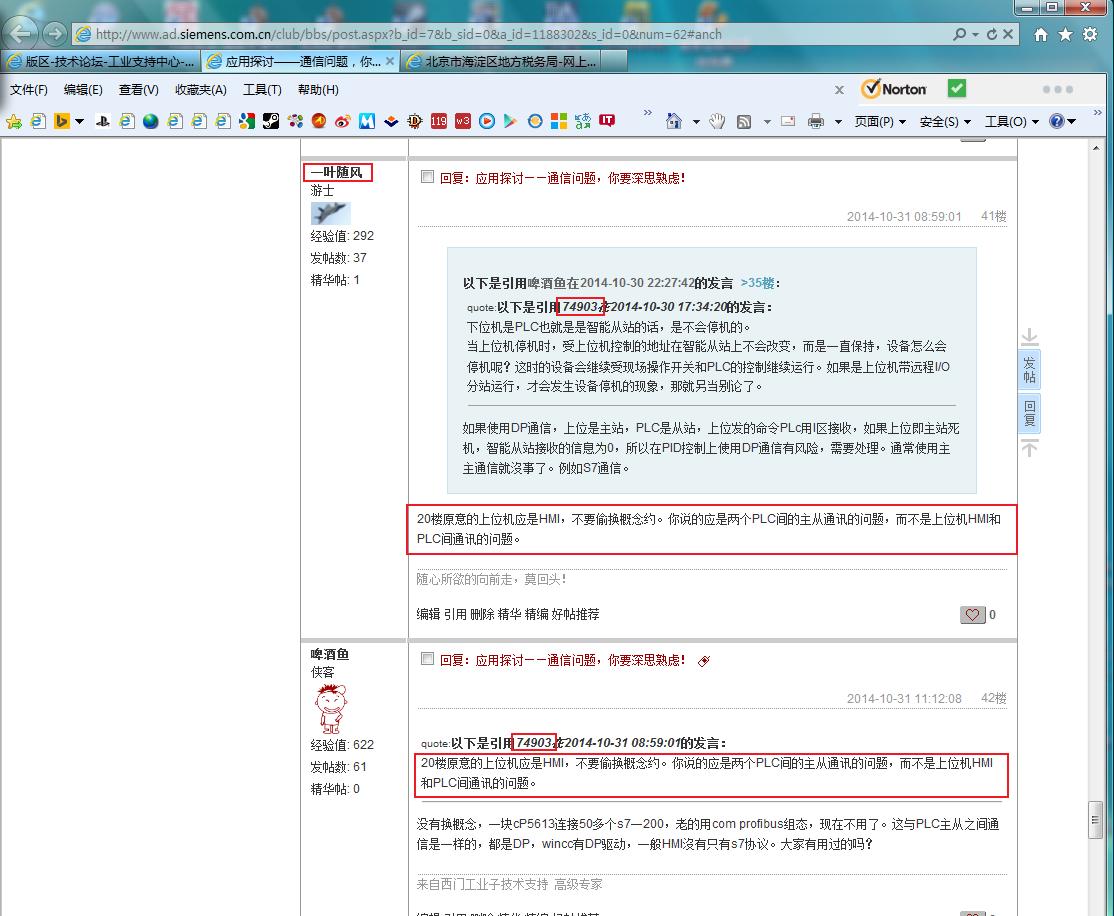Add to favorites bar star icon
Screen dimensions: 1114x916
coord(13,122)
